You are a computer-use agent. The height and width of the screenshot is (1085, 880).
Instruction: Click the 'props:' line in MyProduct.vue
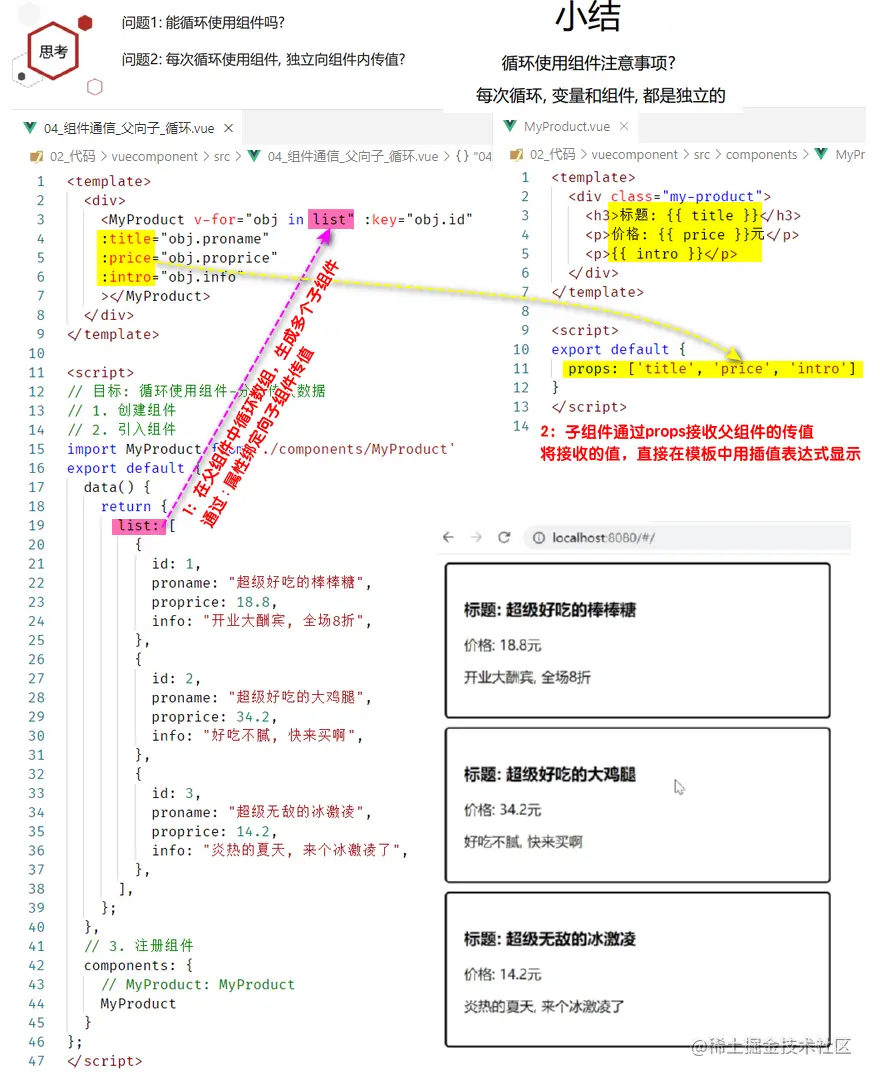(712, 369)
